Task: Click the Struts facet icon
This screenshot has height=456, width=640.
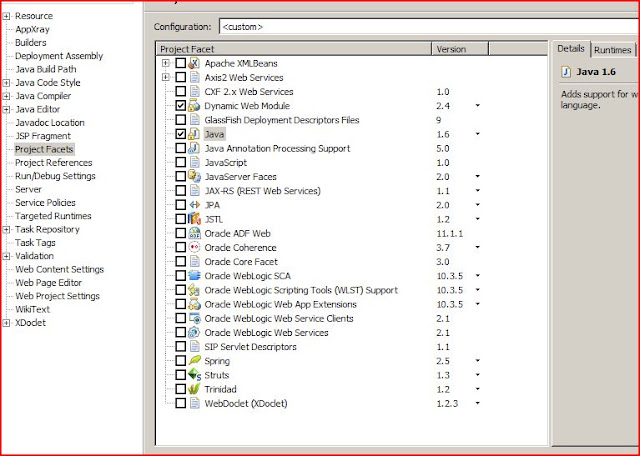Action: pyautogui.click(x=194, y=375)
